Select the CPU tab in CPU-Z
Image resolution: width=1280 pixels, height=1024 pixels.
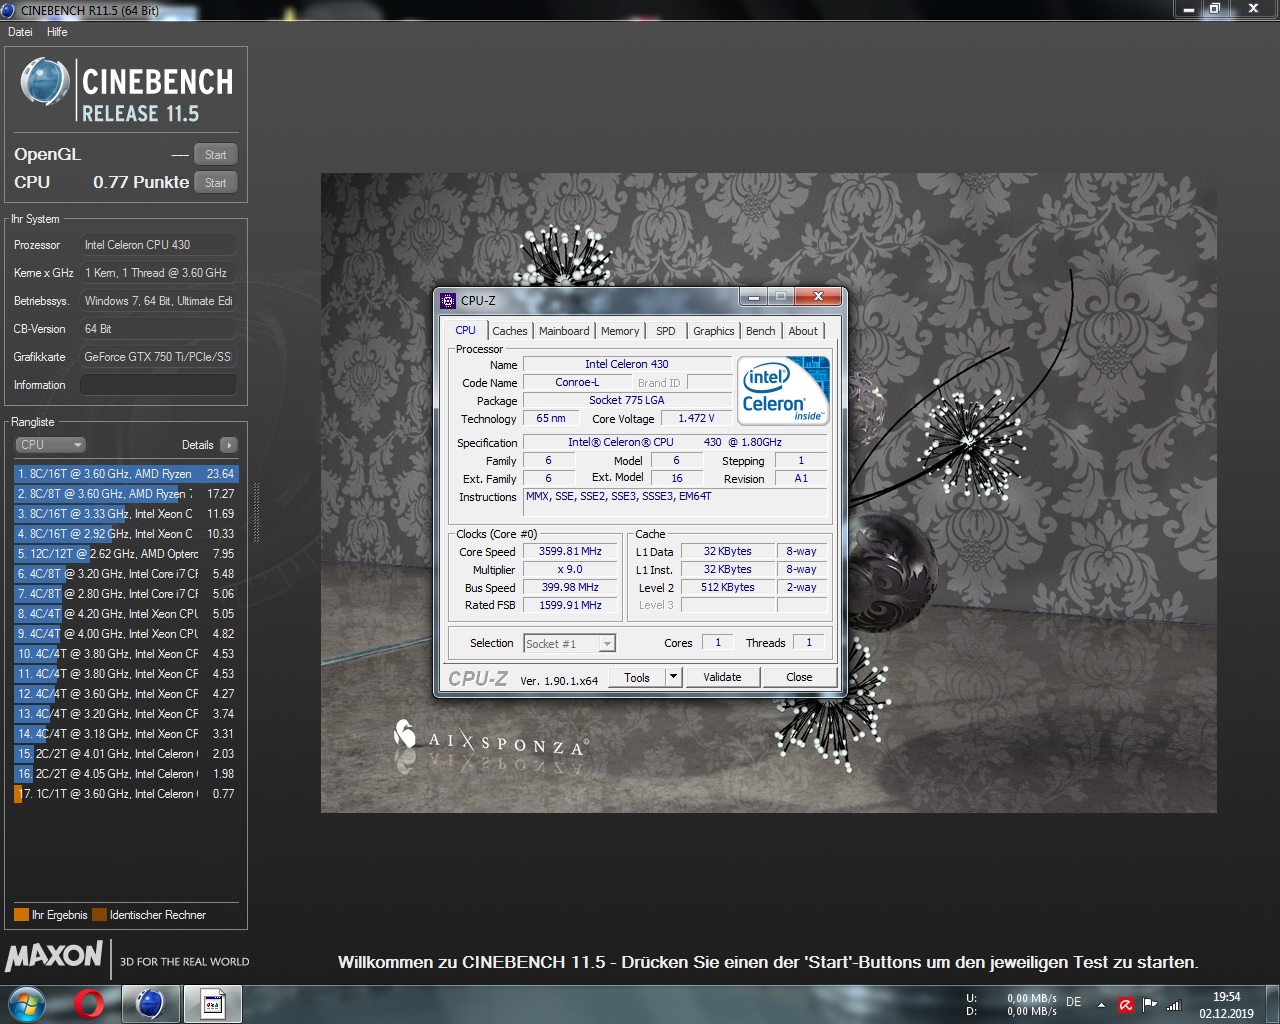pos(466,330)
